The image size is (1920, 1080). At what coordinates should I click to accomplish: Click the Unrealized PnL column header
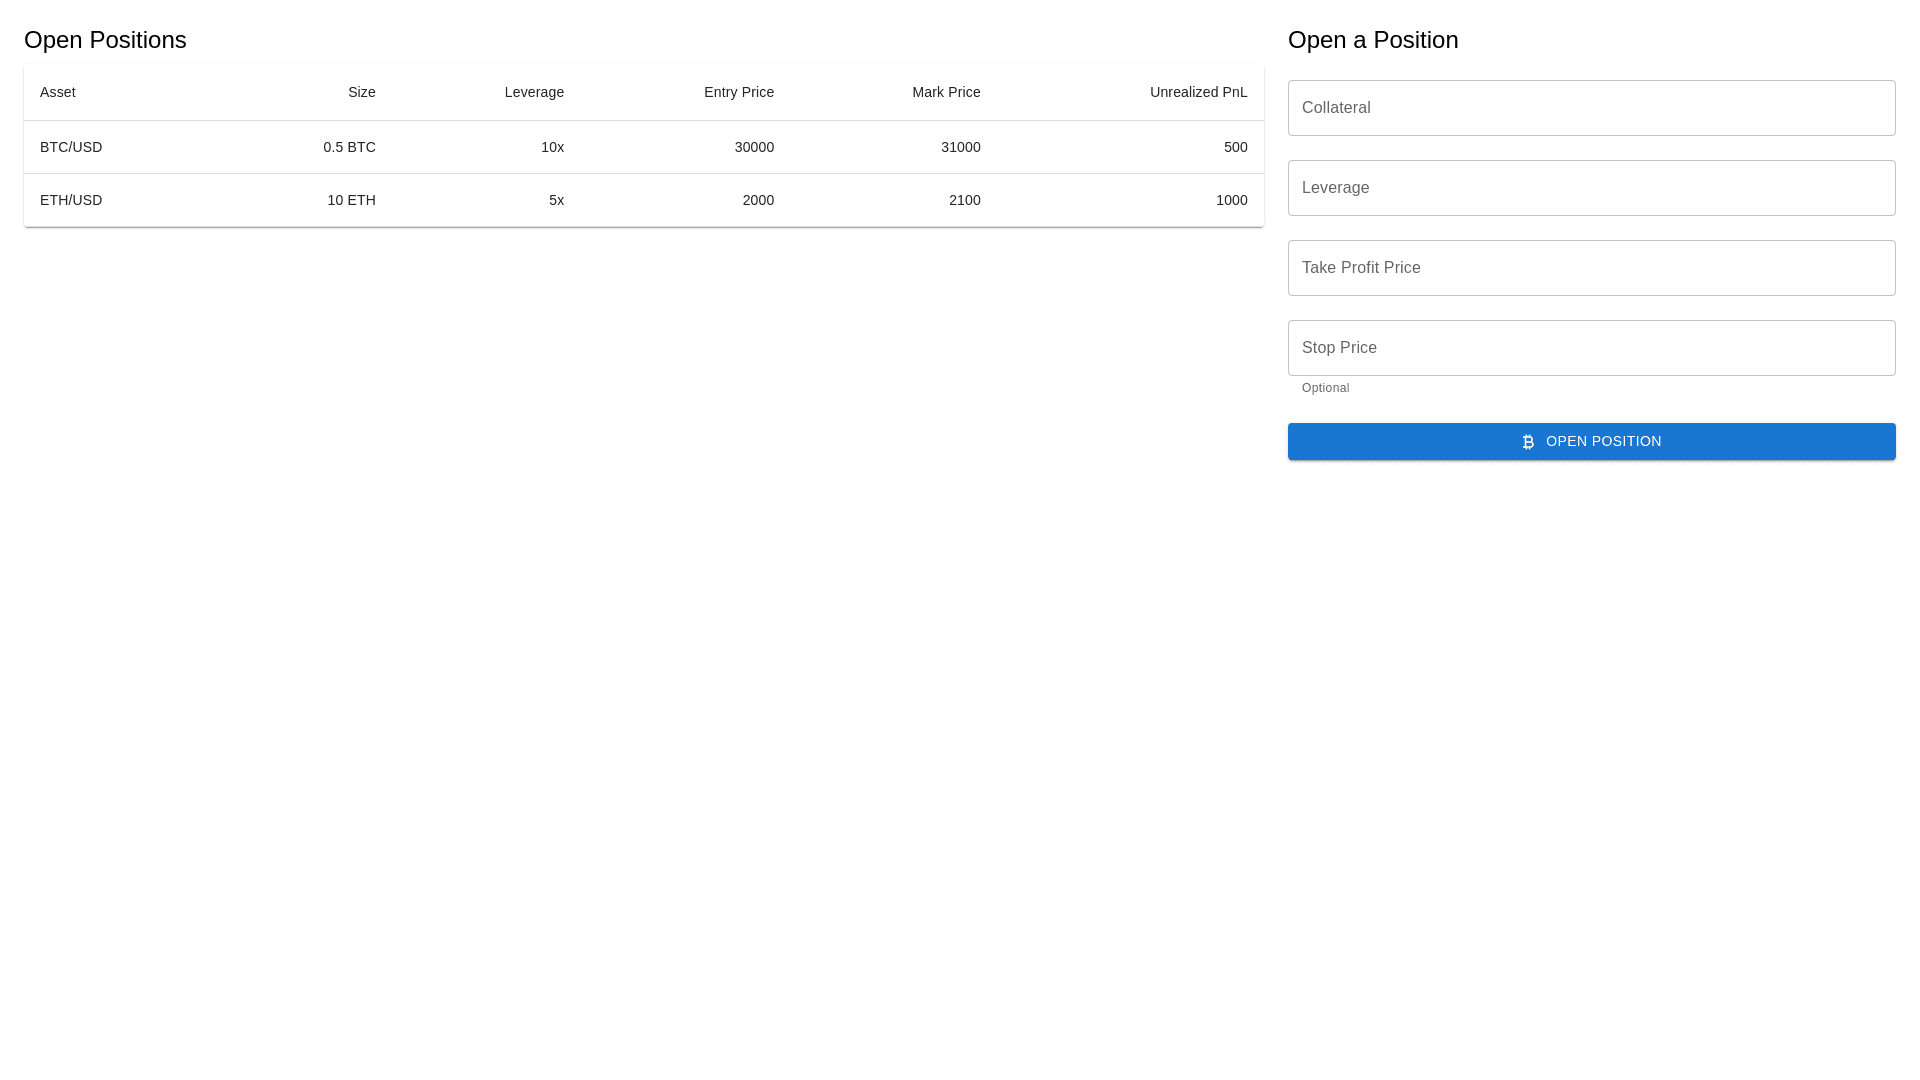point(1198,92)
